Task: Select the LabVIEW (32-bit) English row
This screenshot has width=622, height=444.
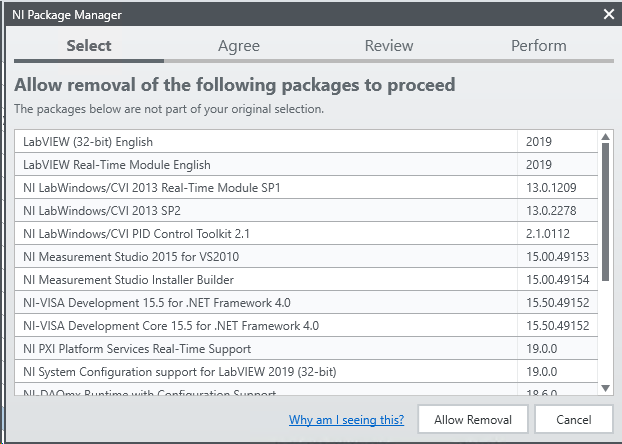Action: tap(306, 141)
